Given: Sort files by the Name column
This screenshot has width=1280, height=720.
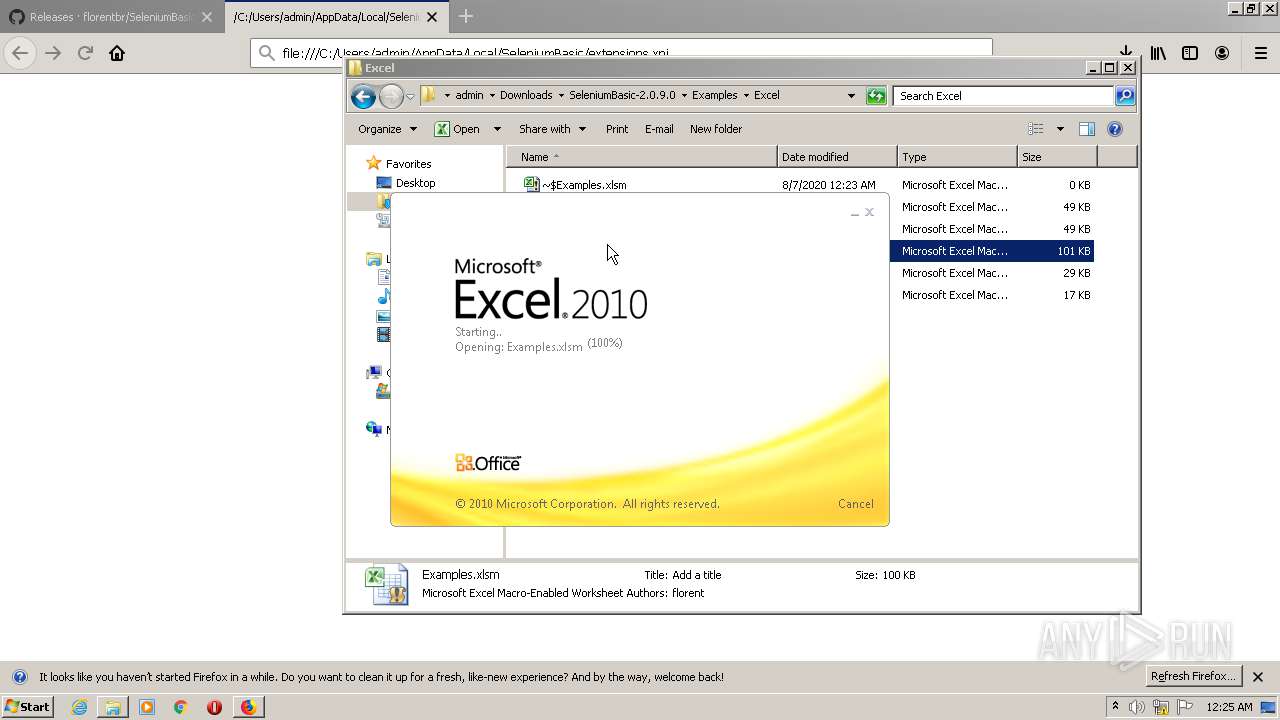Looking at the screenshot, I should coord(642,157).
